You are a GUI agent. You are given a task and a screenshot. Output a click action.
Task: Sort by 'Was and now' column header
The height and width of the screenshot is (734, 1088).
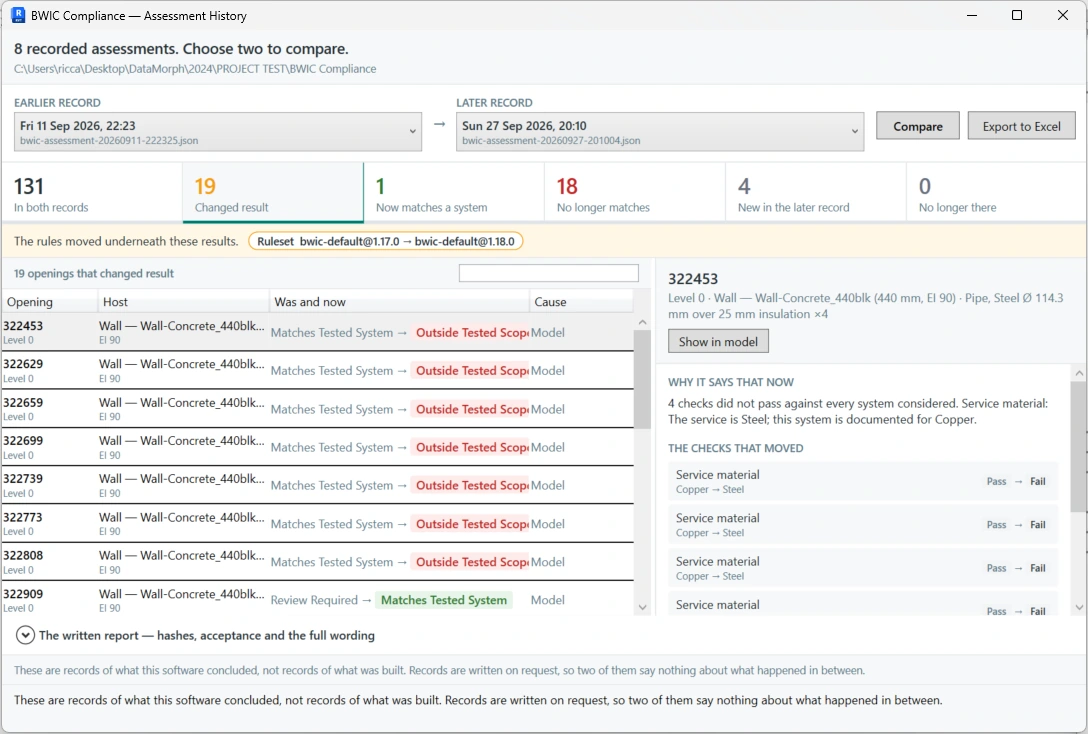400,302
